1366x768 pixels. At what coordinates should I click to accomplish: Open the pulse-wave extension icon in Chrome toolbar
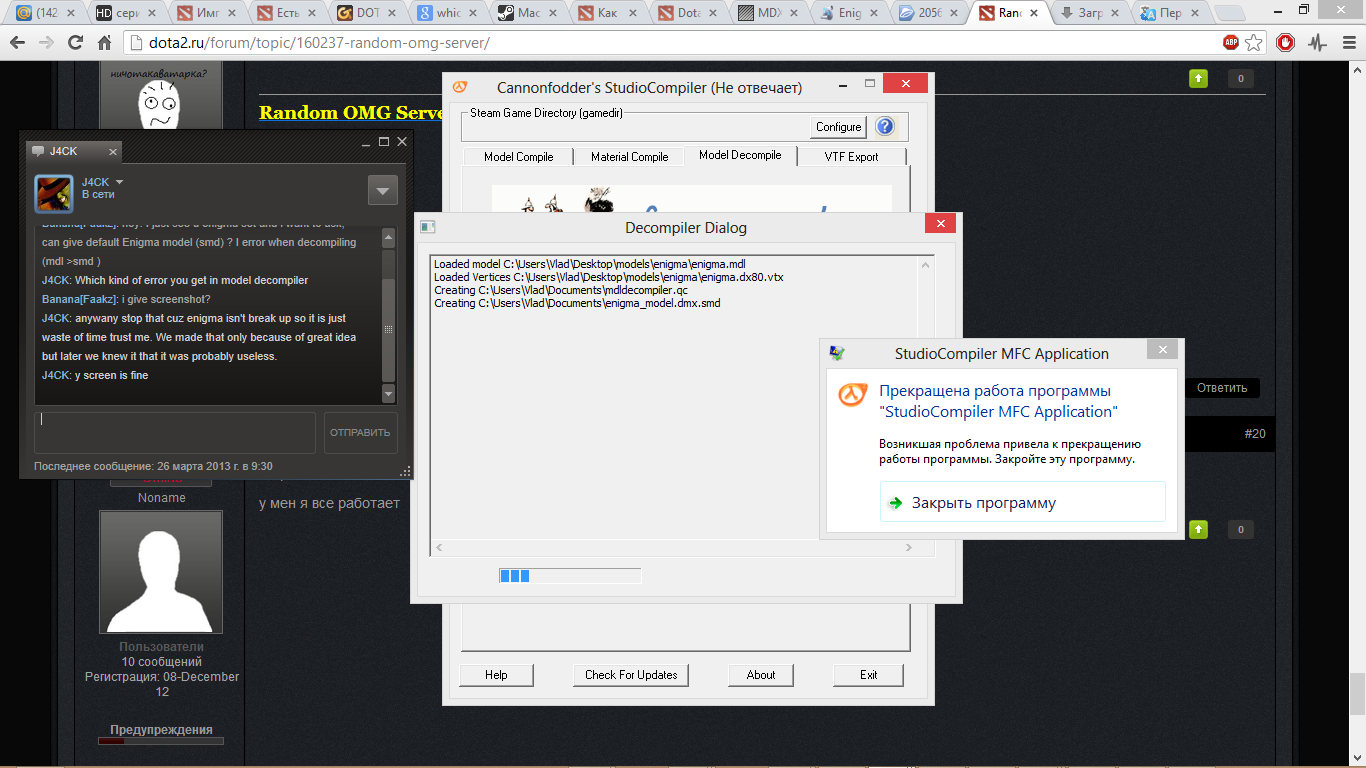pos(1316,43)
